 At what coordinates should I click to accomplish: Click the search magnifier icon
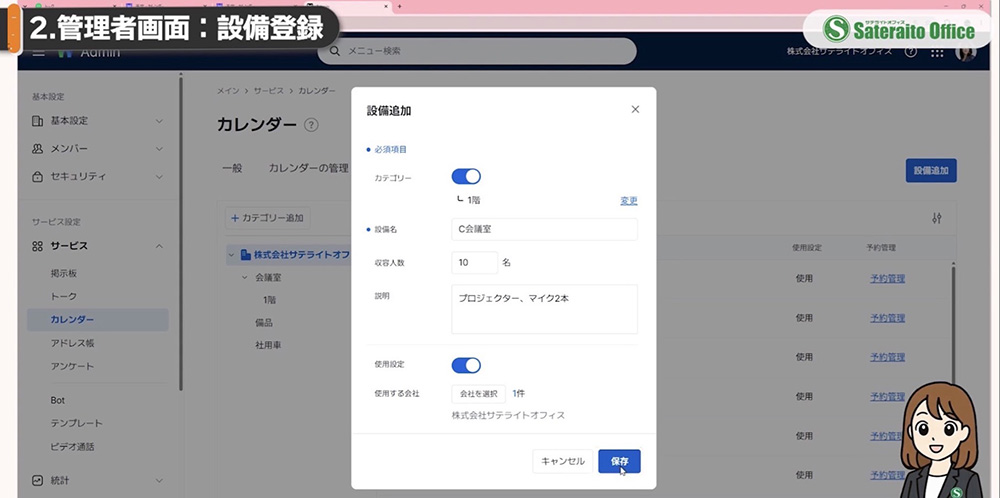334,51
